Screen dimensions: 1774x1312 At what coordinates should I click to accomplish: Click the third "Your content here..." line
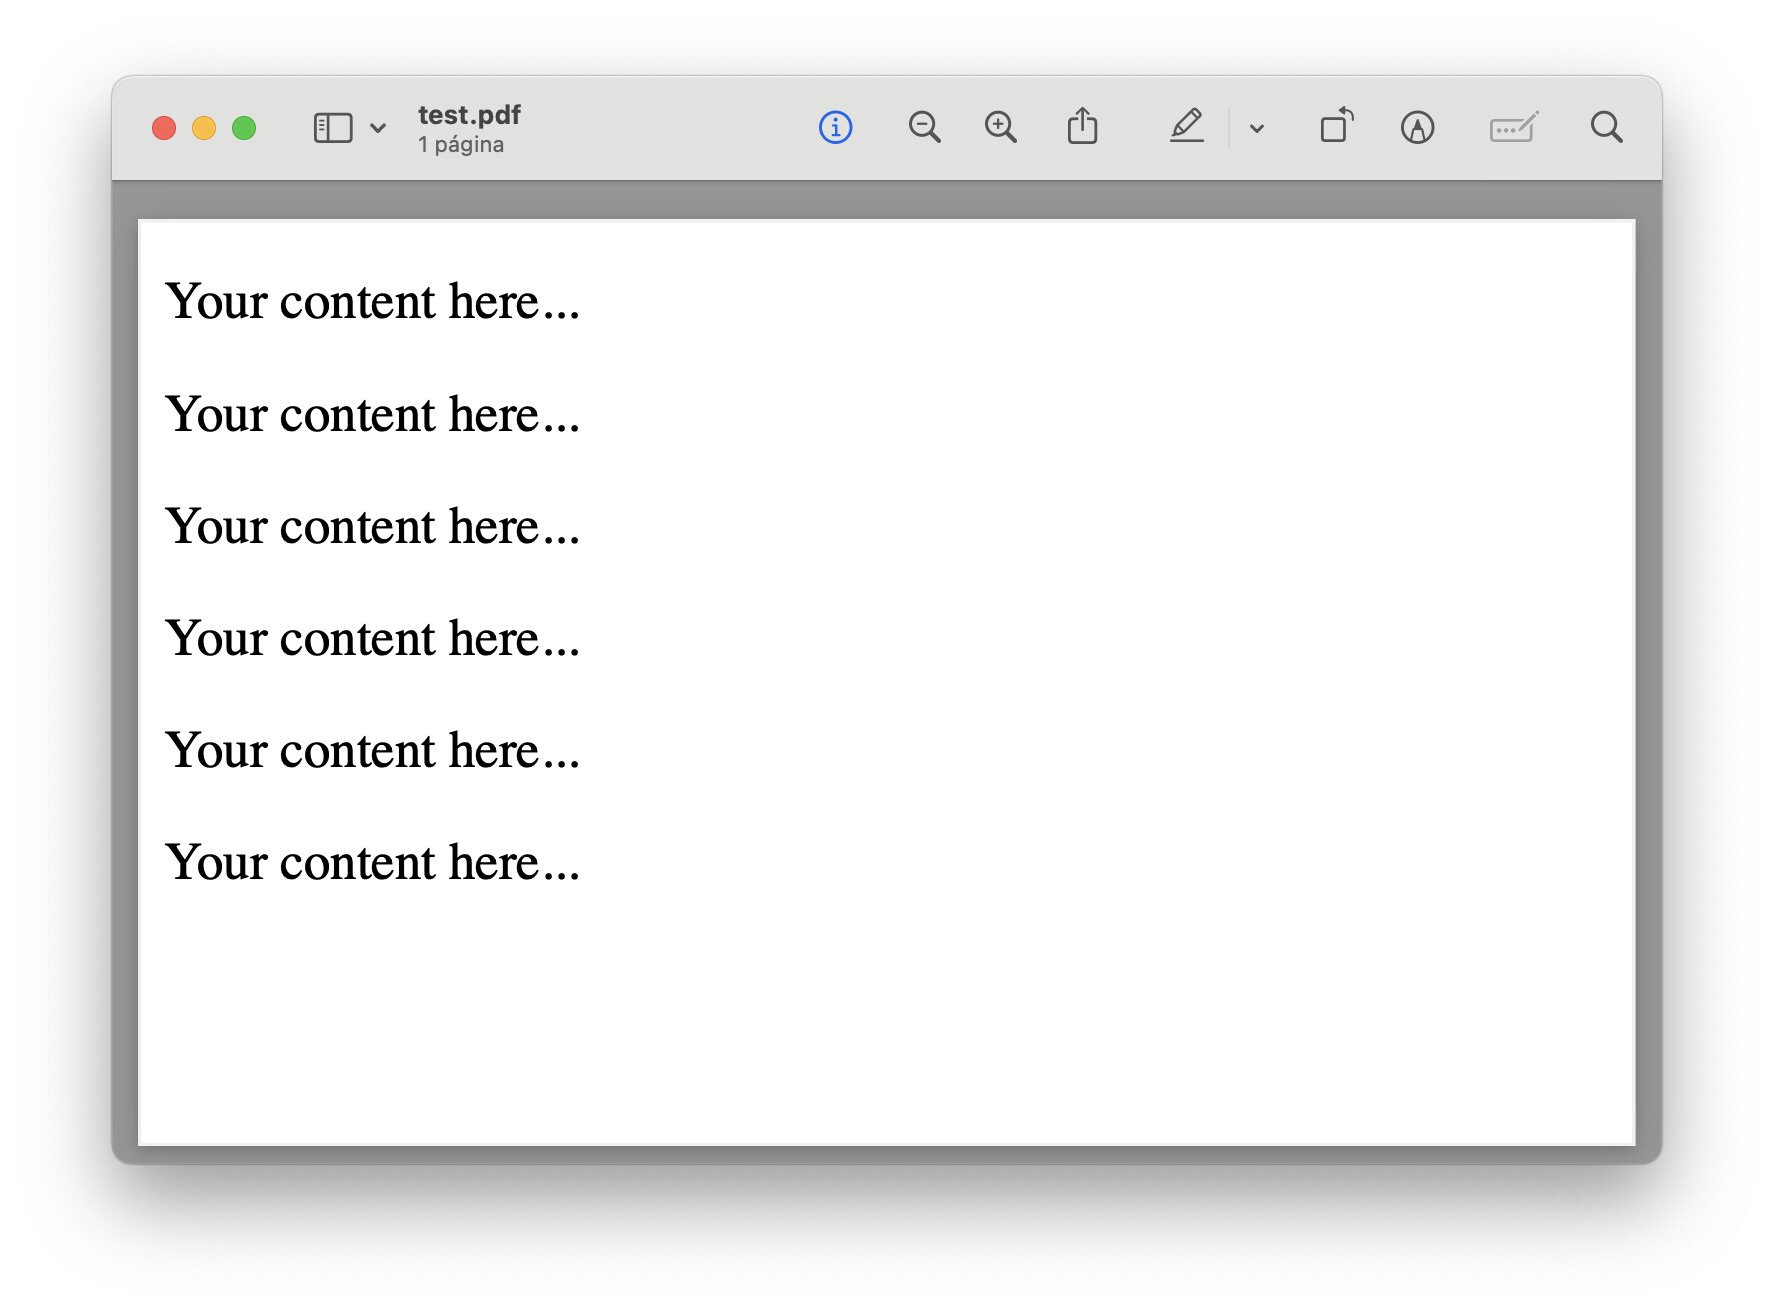tap(372, 527)
